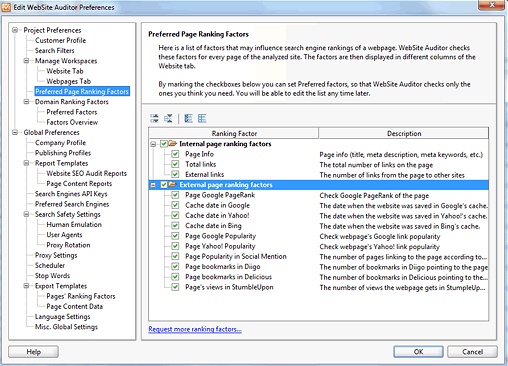Toggle Cache date in Yahoo! checkbox

click(175, 215)
